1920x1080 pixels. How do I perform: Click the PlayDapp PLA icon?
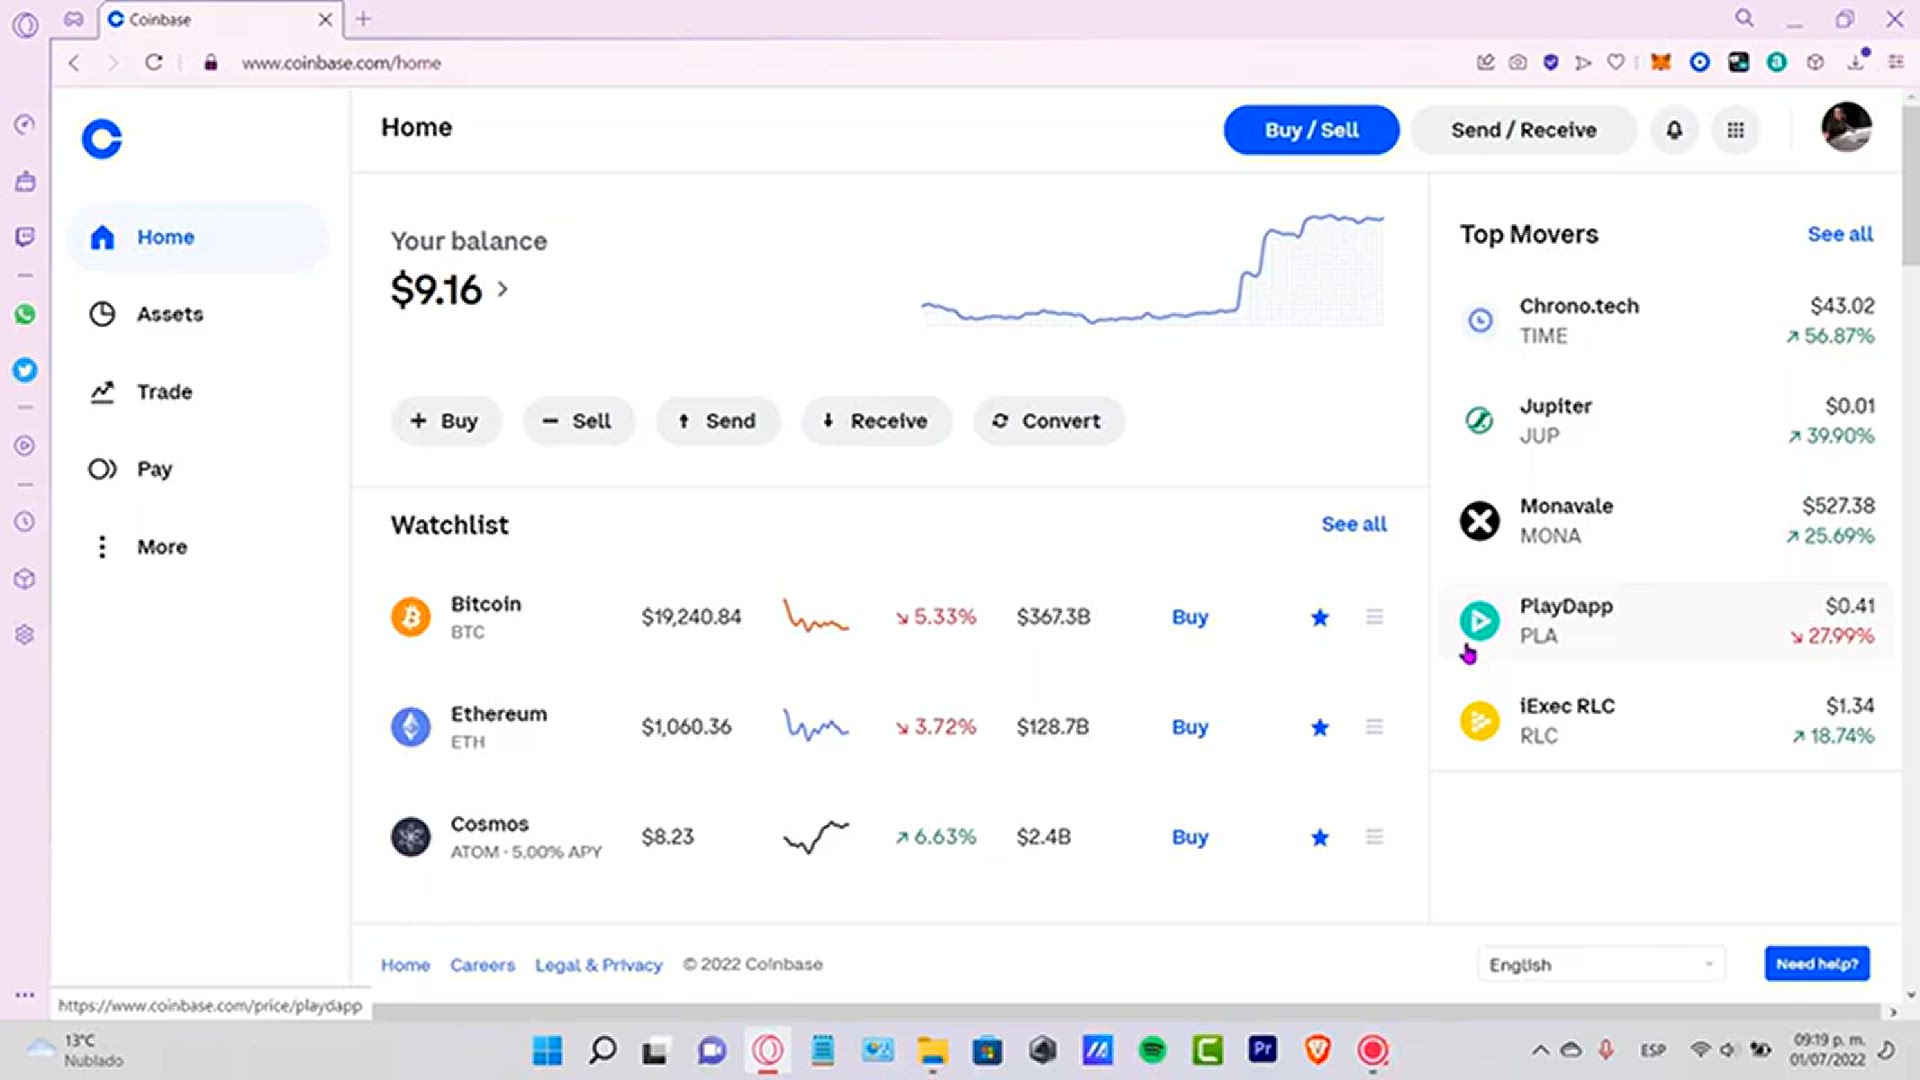pos(1480,620)
